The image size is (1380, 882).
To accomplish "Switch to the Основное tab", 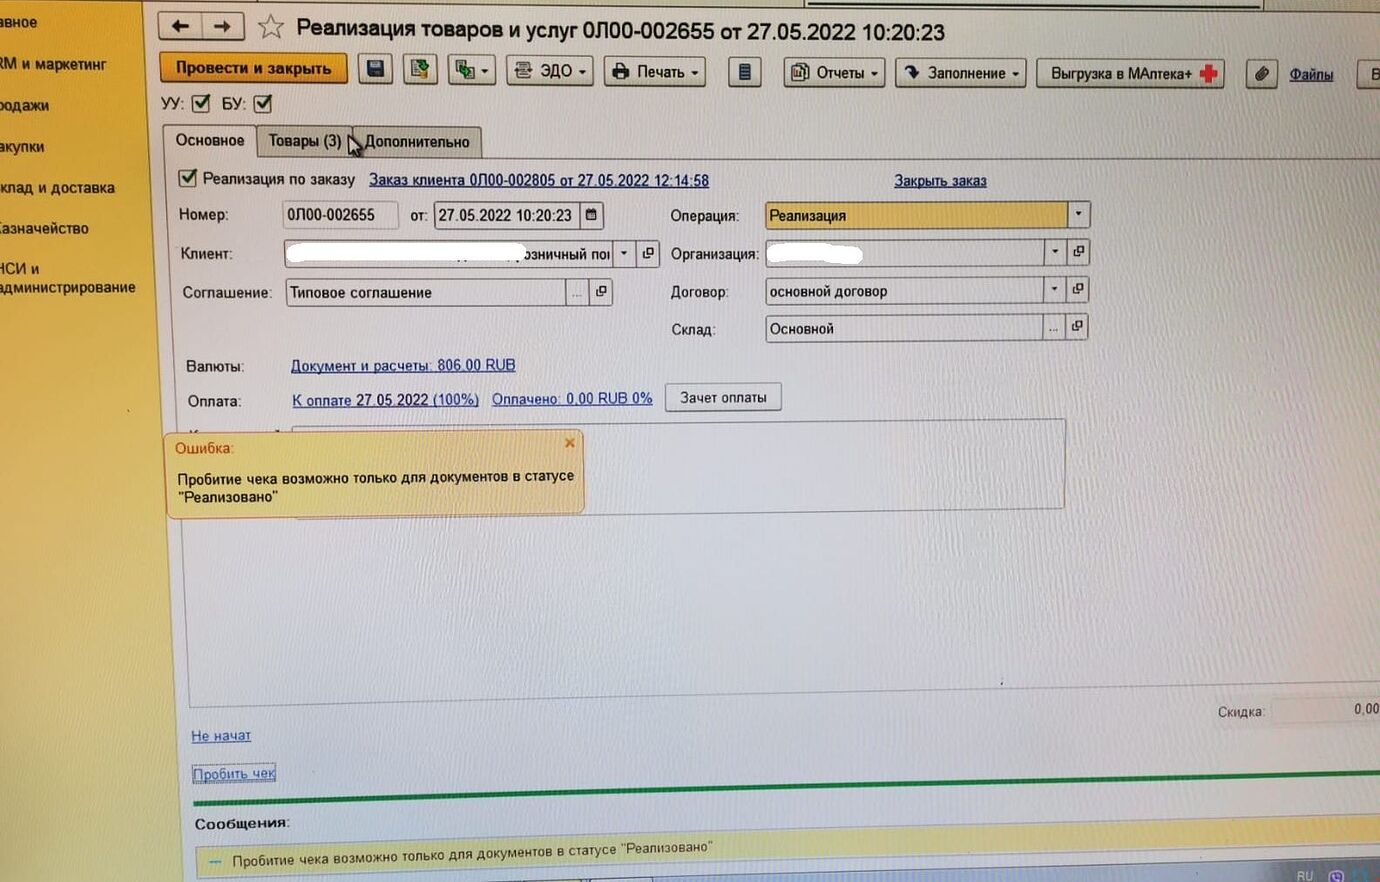I will tap(210, 140).
